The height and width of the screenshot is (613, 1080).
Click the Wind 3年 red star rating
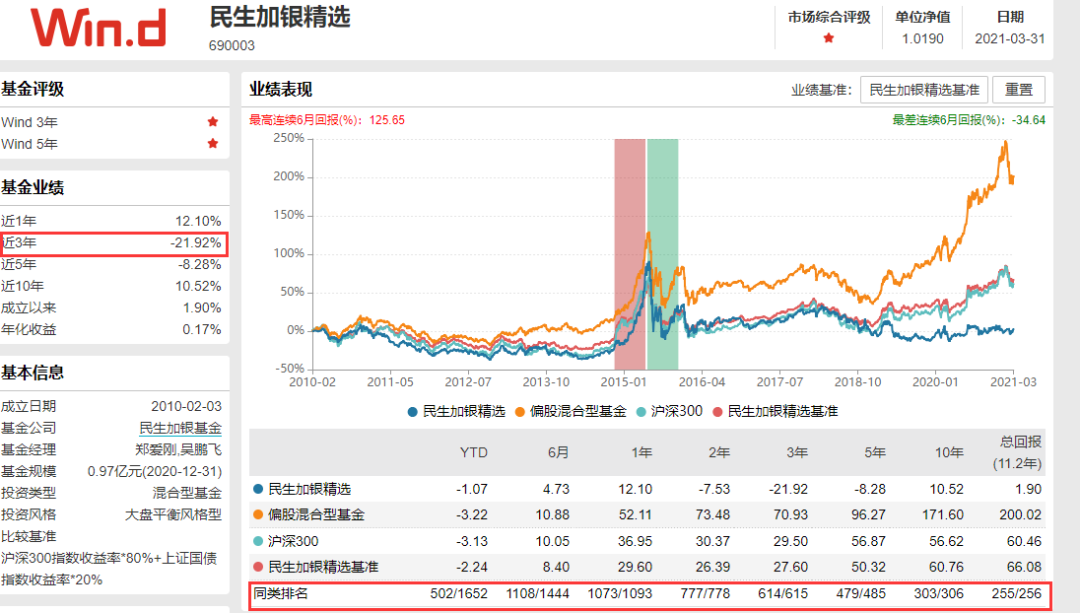point(213,122)
